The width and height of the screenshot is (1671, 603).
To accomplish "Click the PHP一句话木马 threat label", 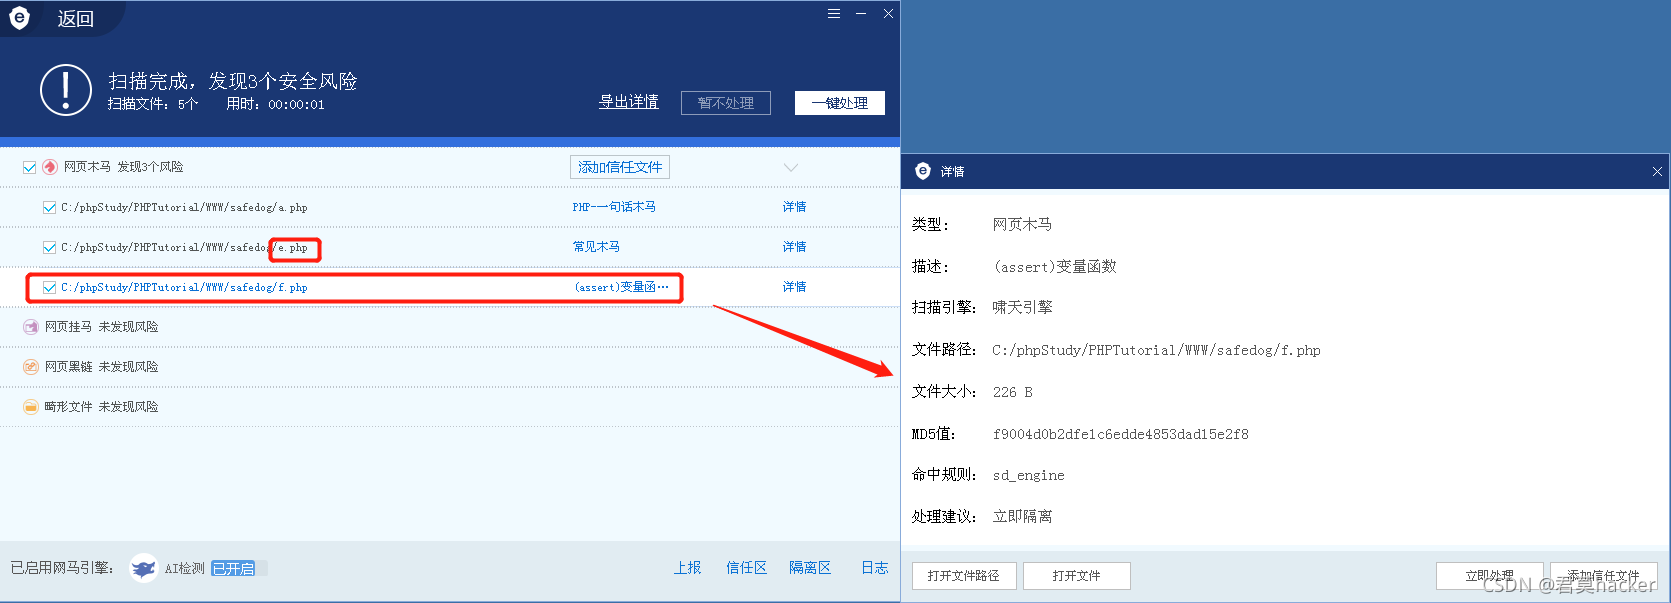I will click(614, 207).
